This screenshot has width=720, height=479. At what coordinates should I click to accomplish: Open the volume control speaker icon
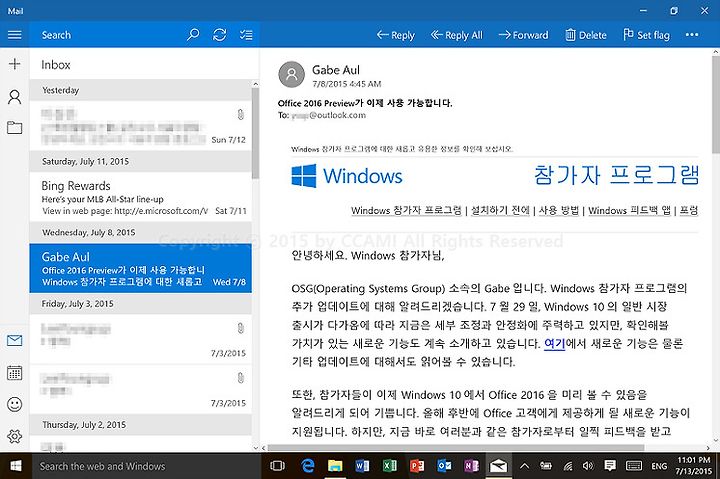point(588,466)
